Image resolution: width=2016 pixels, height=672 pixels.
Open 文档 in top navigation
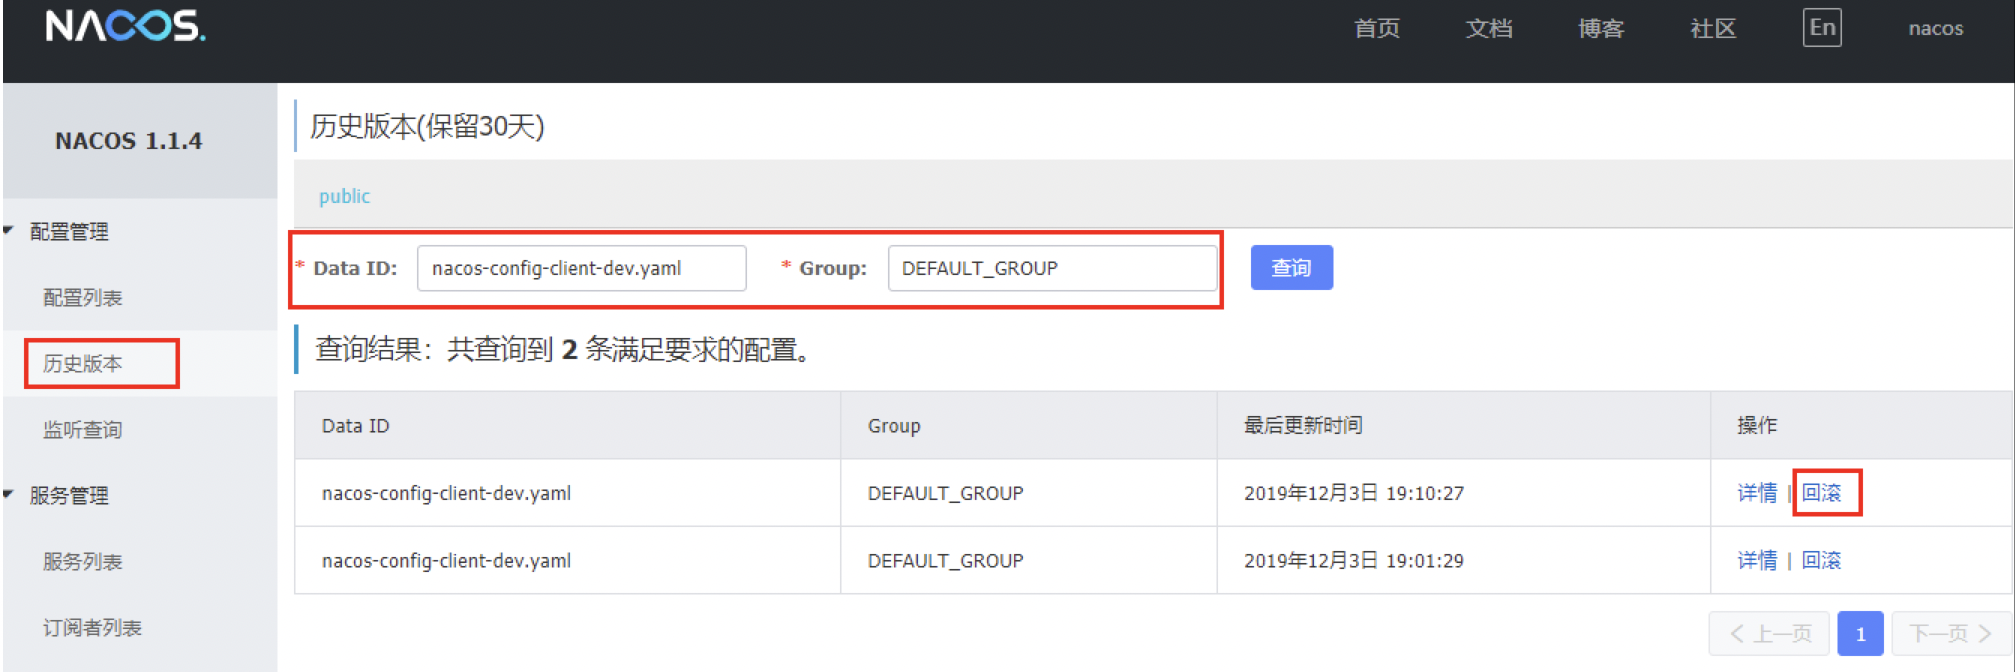[1488, 29]
